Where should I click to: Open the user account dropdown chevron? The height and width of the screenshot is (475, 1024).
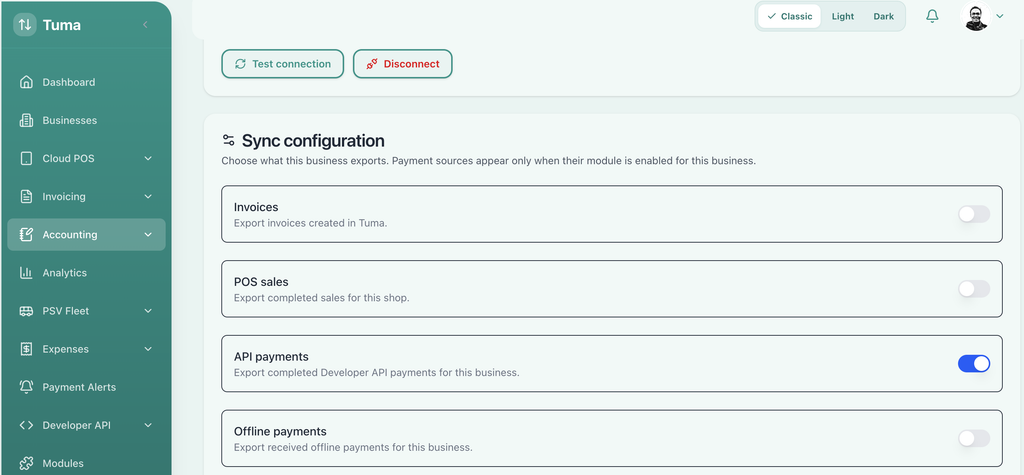(x=1000, y=16)
